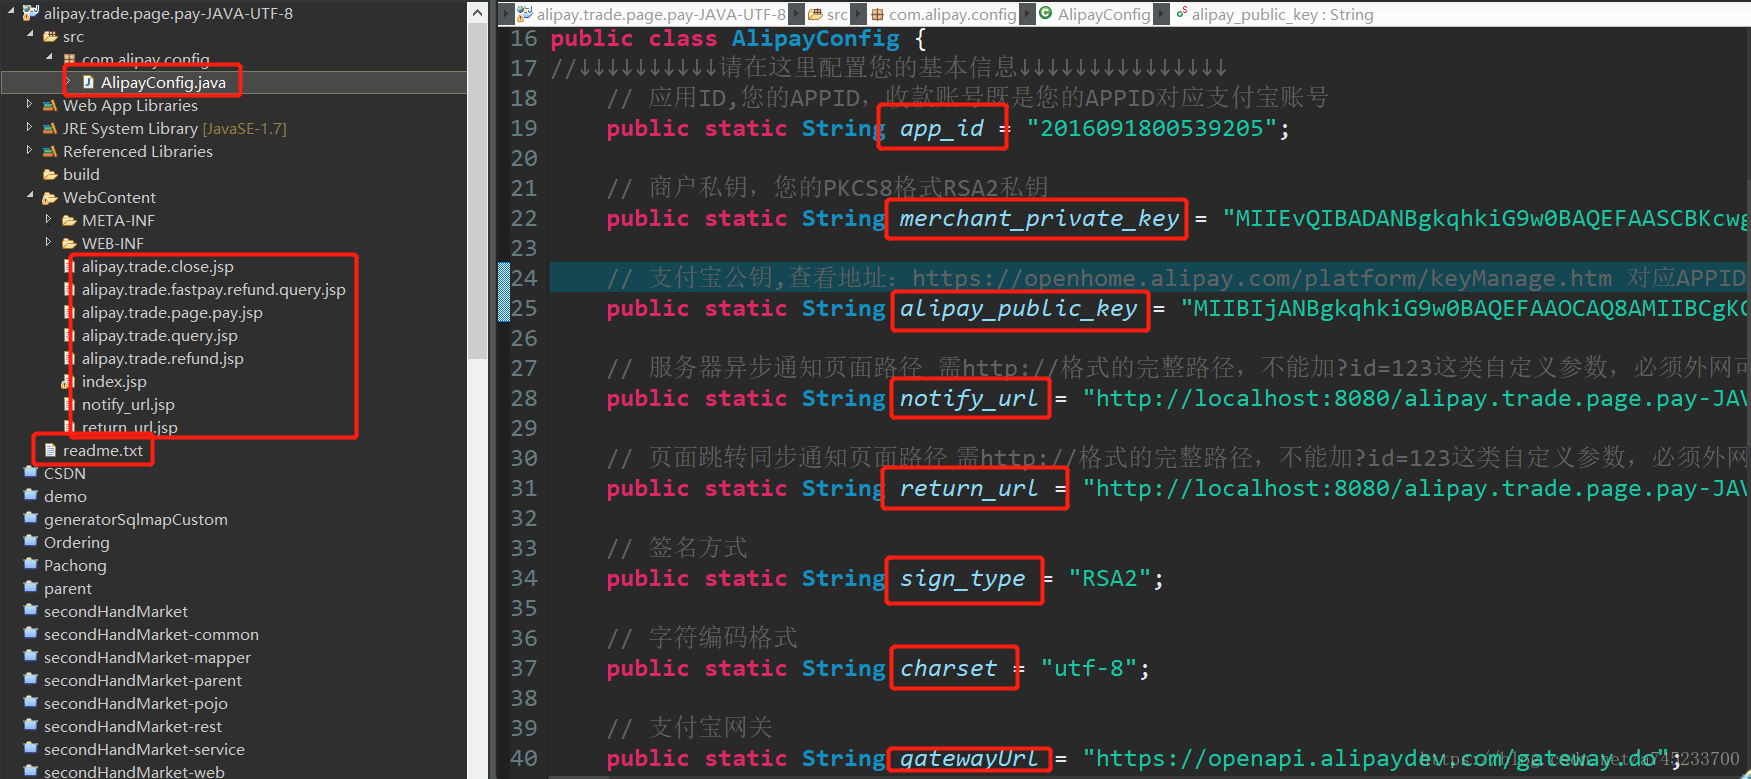Click the charset variable
The width and height of the screenshot is (1751, 779).
pyautogui.click(x=948, y=668)
